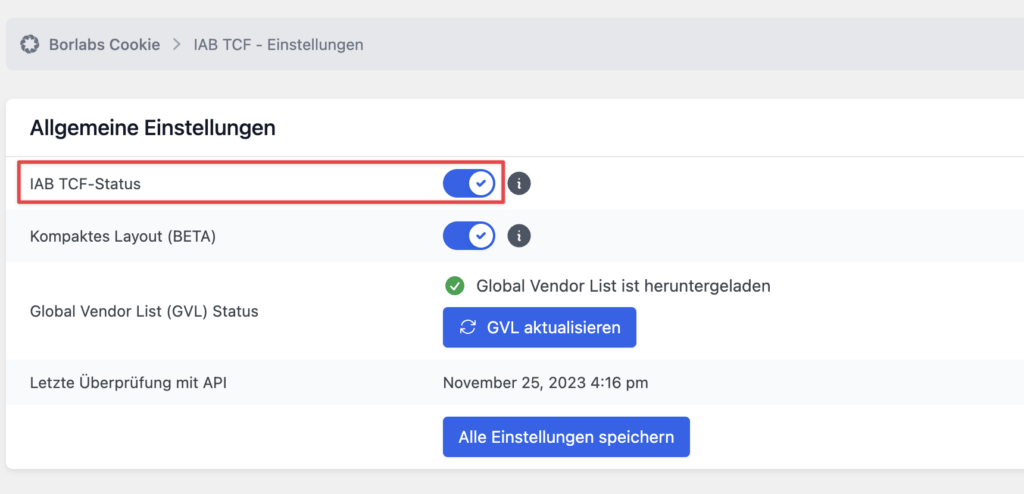
Task: Click the November 25, 2023 timestamp
Action: 545,383
